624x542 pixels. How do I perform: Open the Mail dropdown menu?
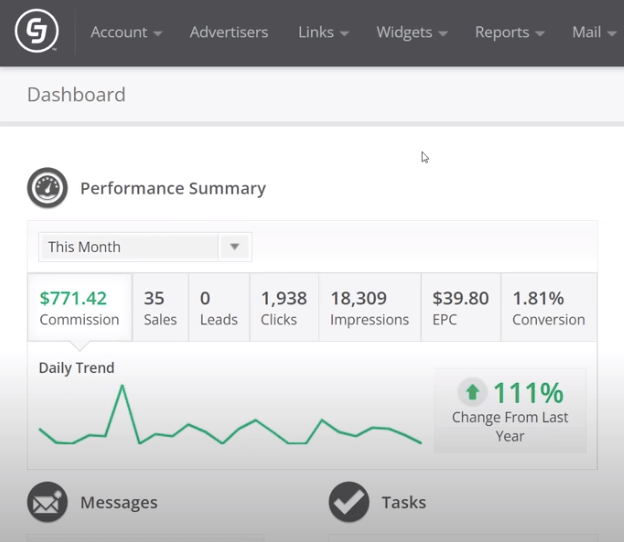click(x=594, y=32)
